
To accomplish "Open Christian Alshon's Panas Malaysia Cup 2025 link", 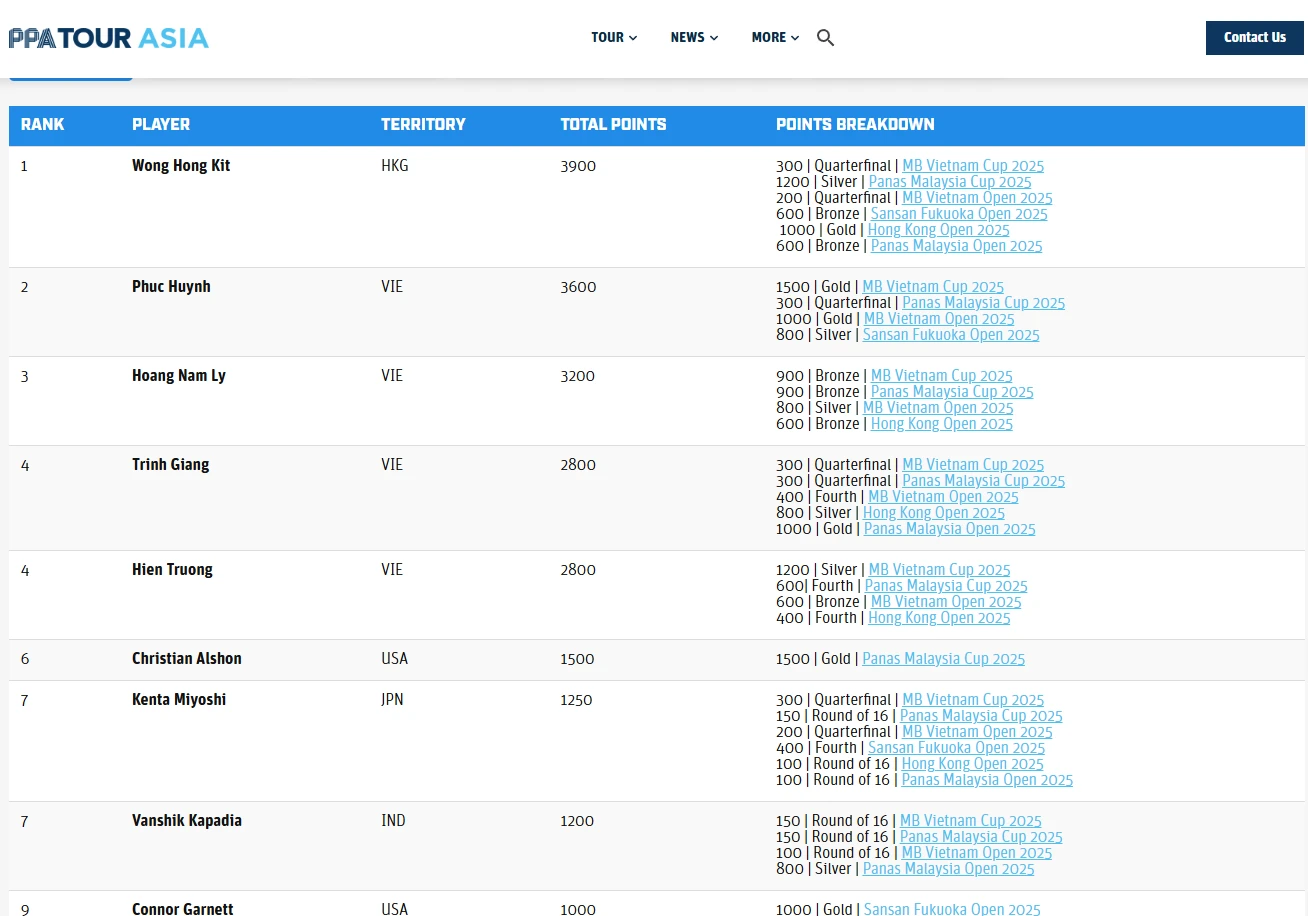I will coord(943,659).
